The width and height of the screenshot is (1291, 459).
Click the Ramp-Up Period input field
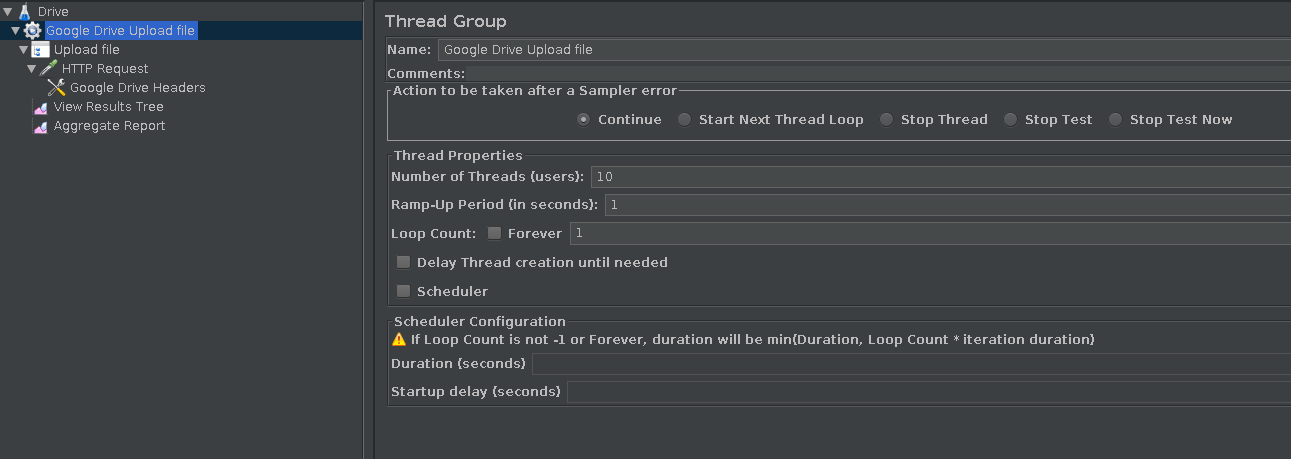pyautogui.click(x=948, y=205)
